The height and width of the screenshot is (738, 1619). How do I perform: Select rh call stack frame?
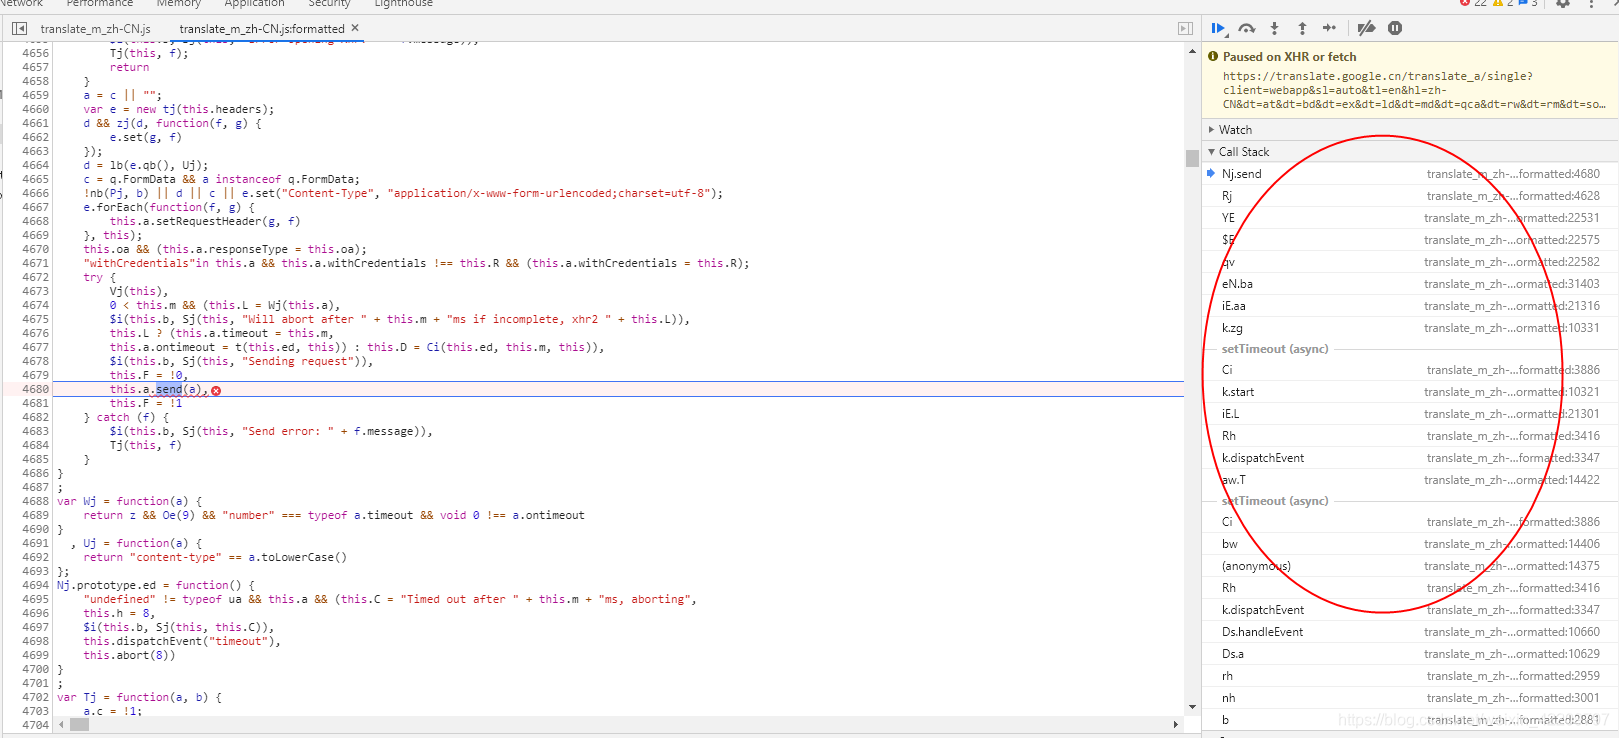click(1410, 676)
